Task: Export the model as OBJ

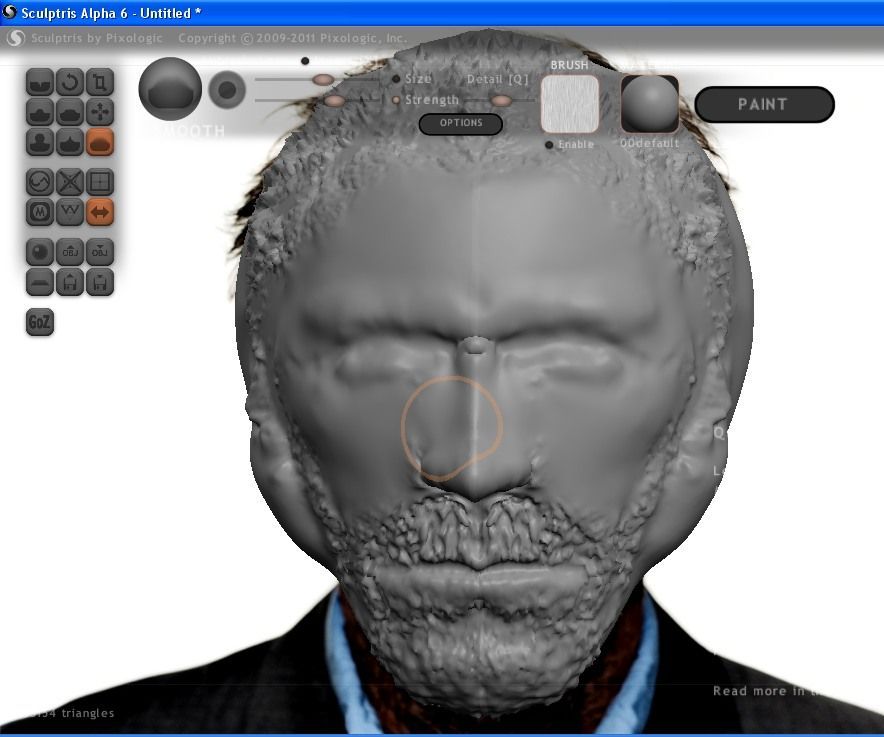Action: point(99,251)
